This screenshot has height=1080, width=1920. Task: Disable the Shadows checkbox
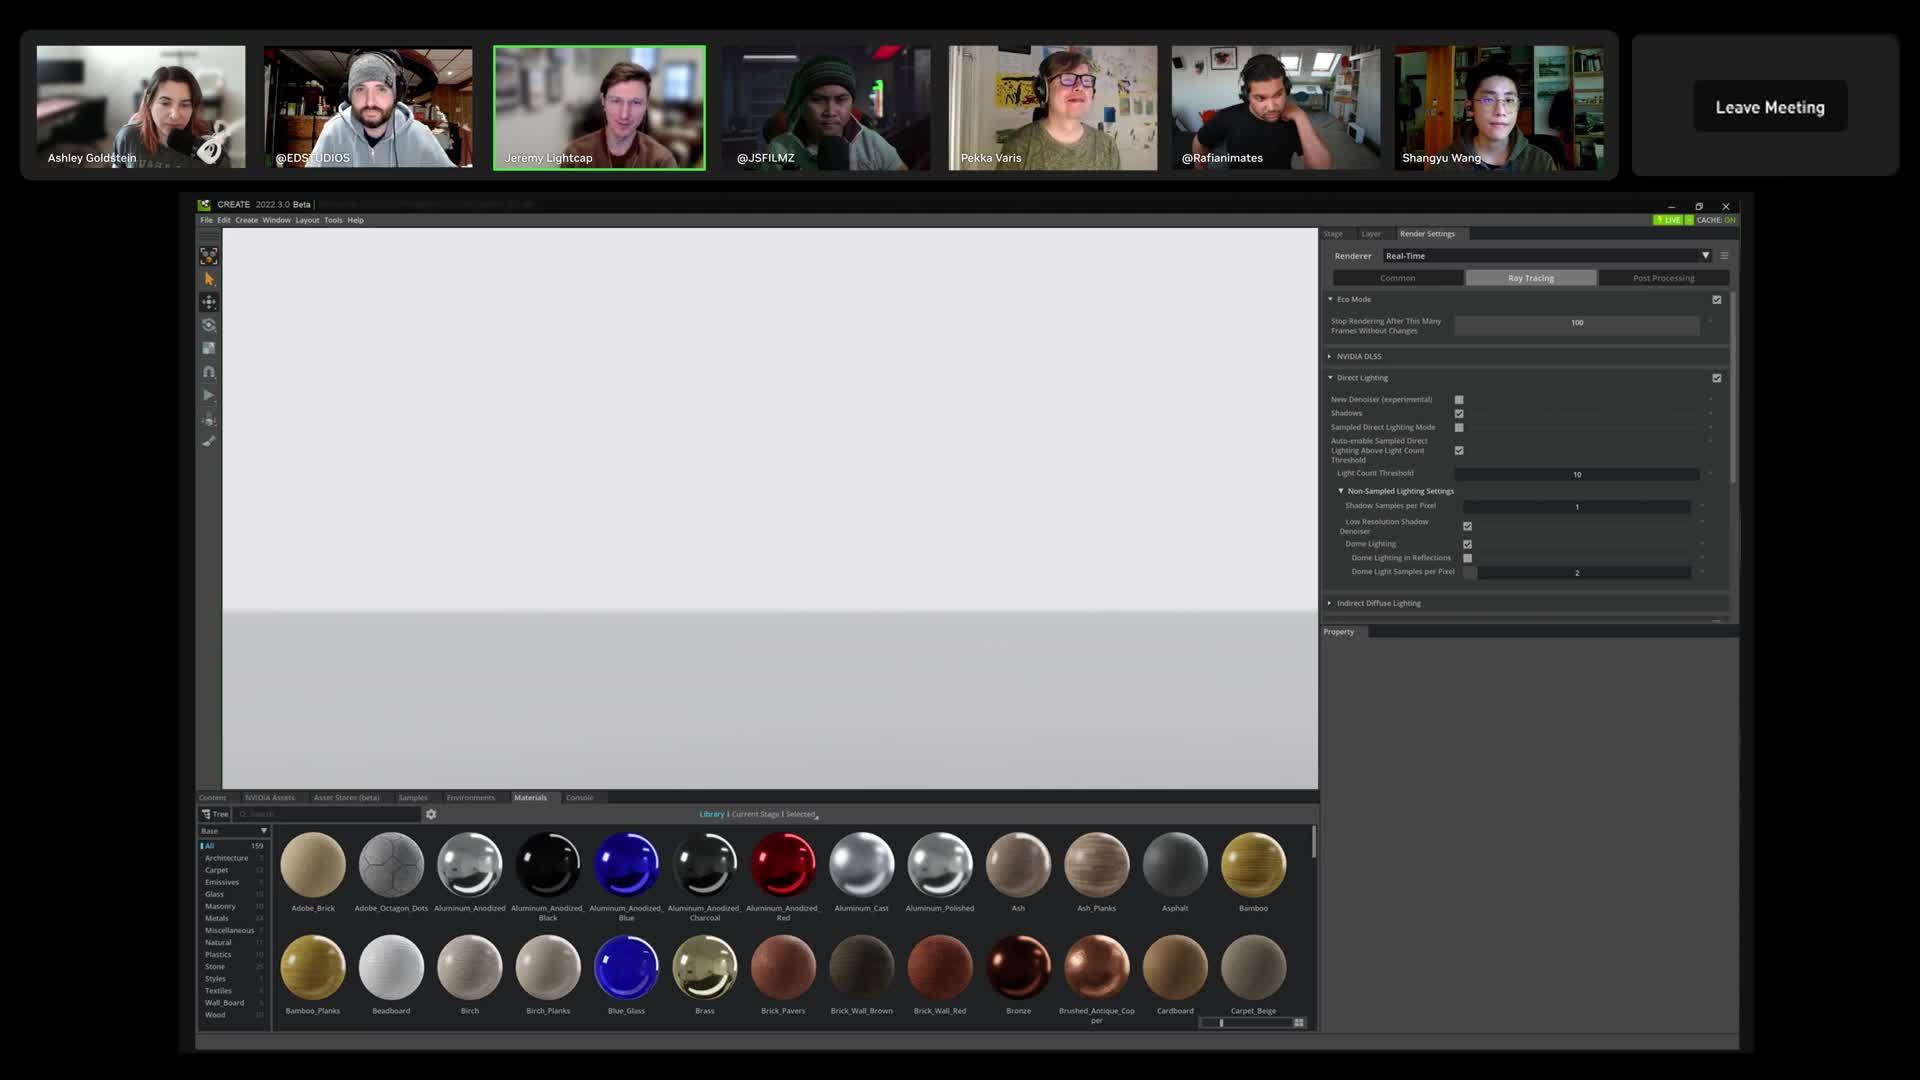(1459, 413)
